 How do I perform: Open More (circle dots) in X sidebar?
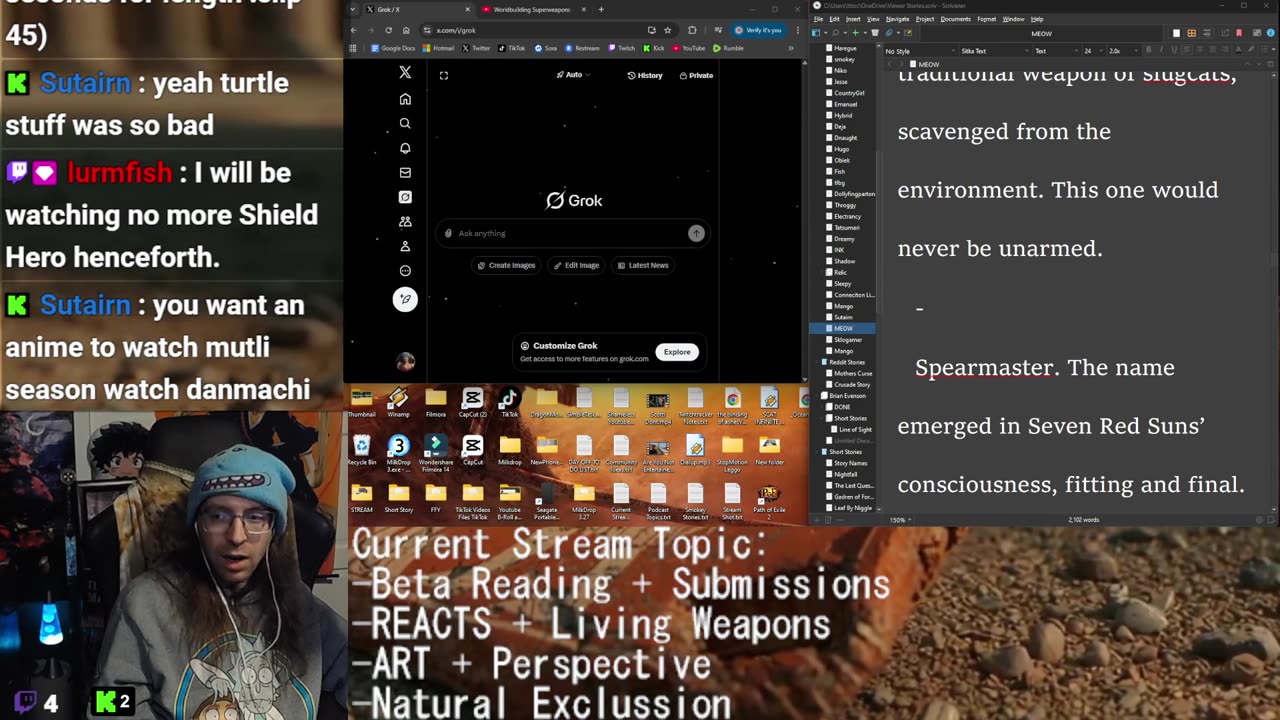pos(405,270)
